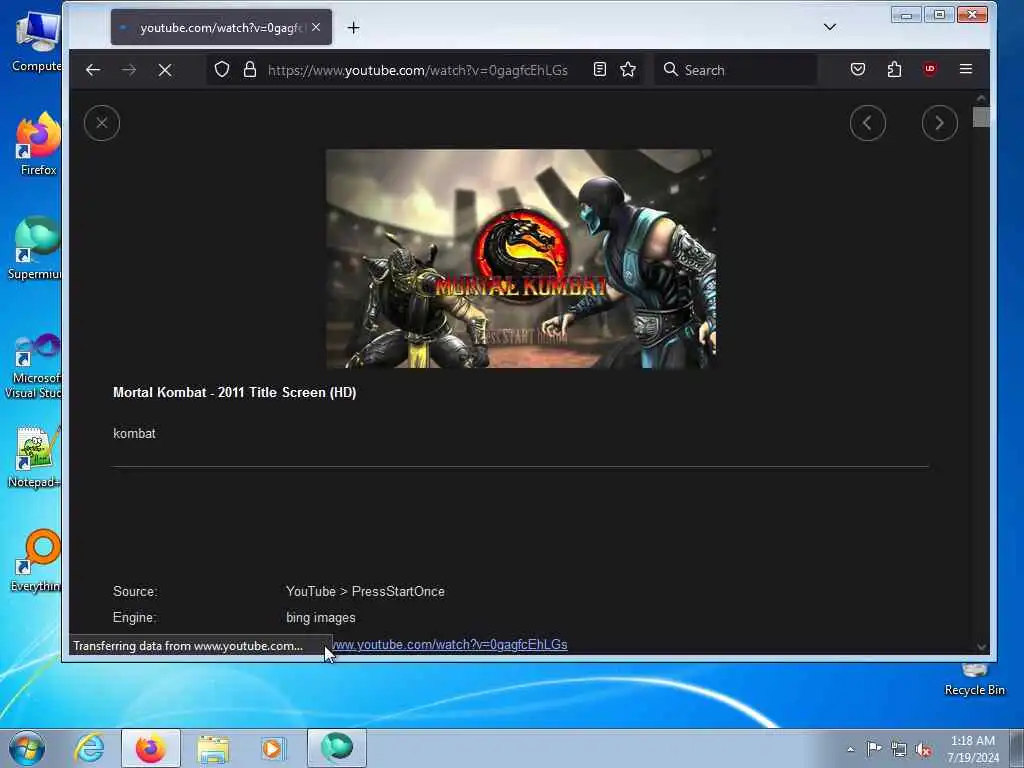Screen dimensions: 1024x768
Task: Open the Firefox hamburger application menu
Action: click(x=966, y=69)
